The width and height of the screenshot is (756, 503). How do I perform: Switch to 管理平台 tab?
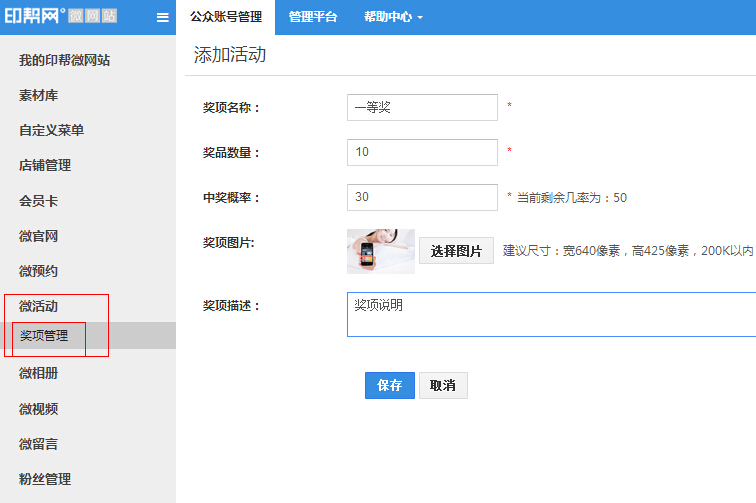313,17
